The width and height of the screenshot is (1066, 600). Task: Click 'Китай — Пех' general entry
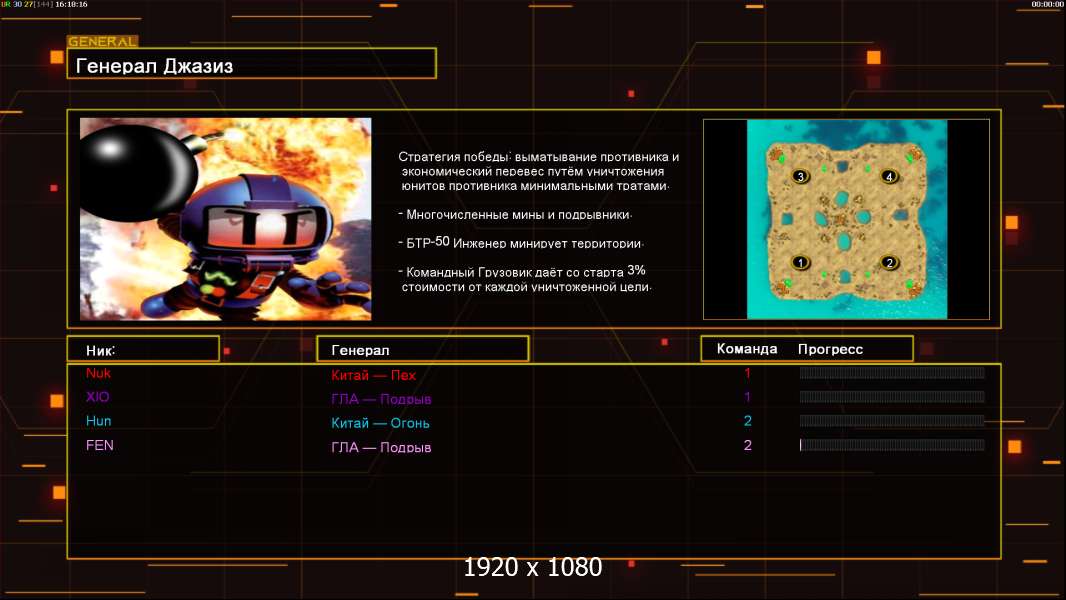373,375
